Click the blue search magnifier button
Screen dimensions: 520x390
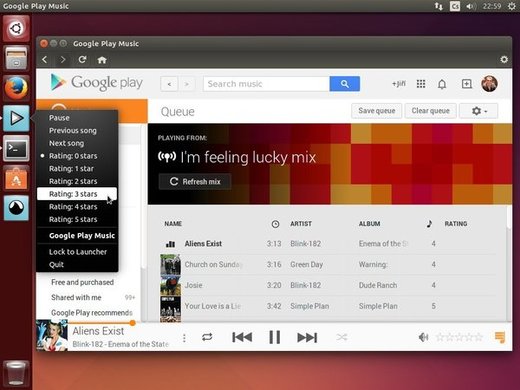(345, 84)
